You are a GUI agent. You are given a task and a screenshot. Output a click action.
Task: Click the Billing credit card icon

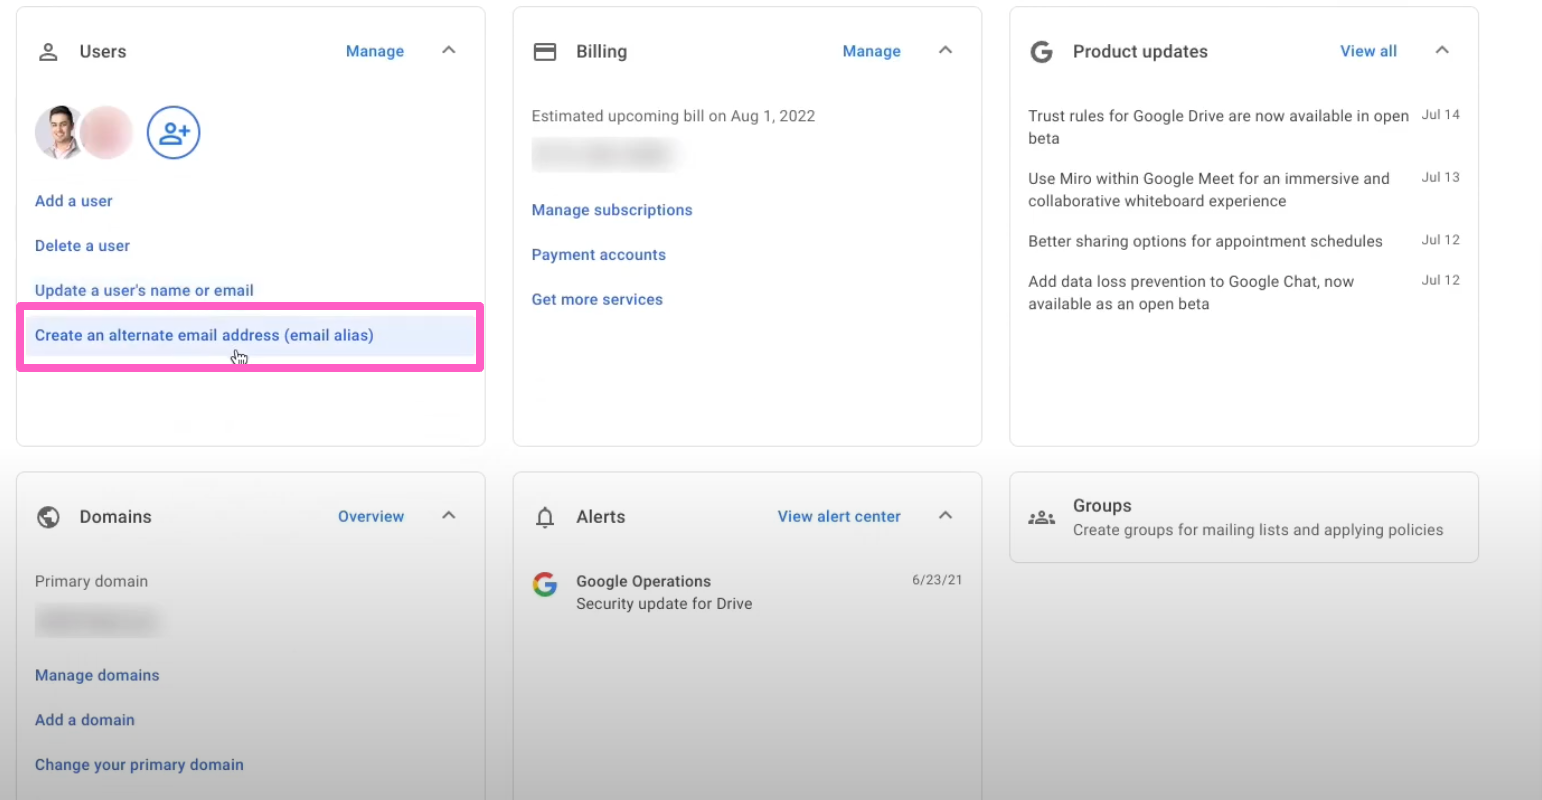coord(545,52)
